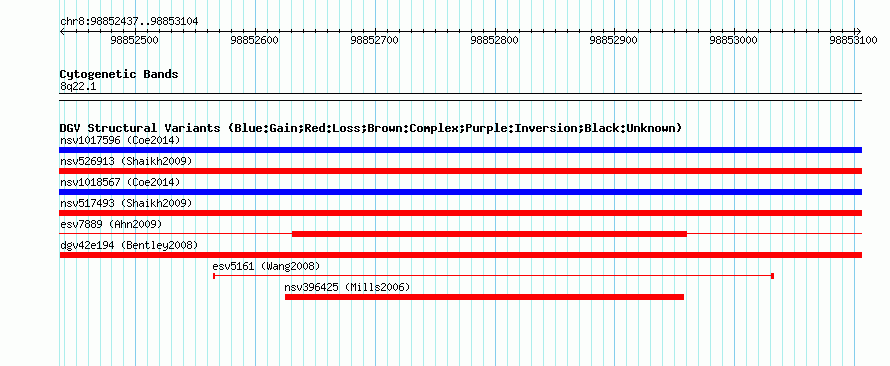Click the esv7889 (Ahn2009) label
Image resolution: width=890 pixels, height=366 pixels.
[x=111, y=224]
